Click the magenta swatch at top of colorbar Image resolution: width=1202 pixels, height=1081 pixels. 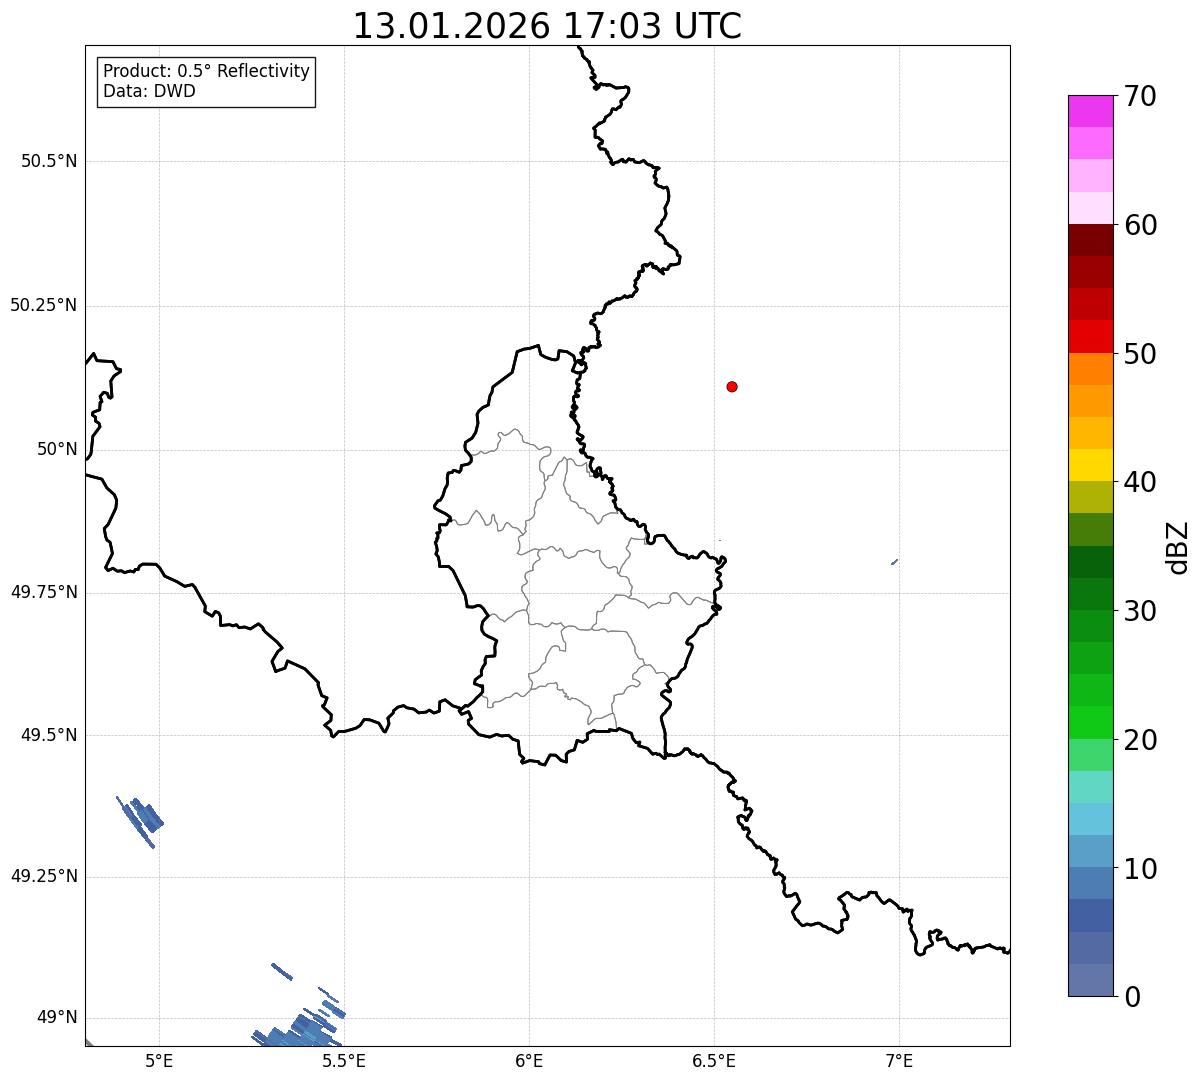[1090, 111]
